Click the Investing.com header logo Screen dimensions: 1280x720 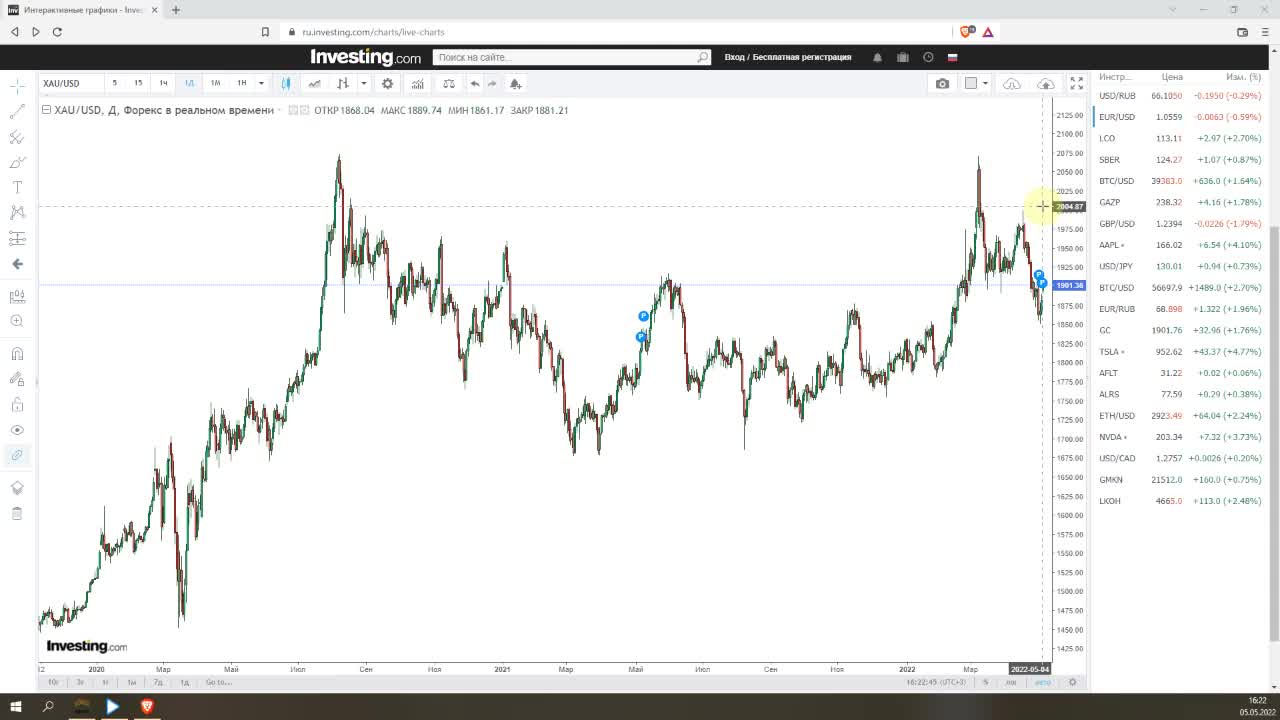366,57
